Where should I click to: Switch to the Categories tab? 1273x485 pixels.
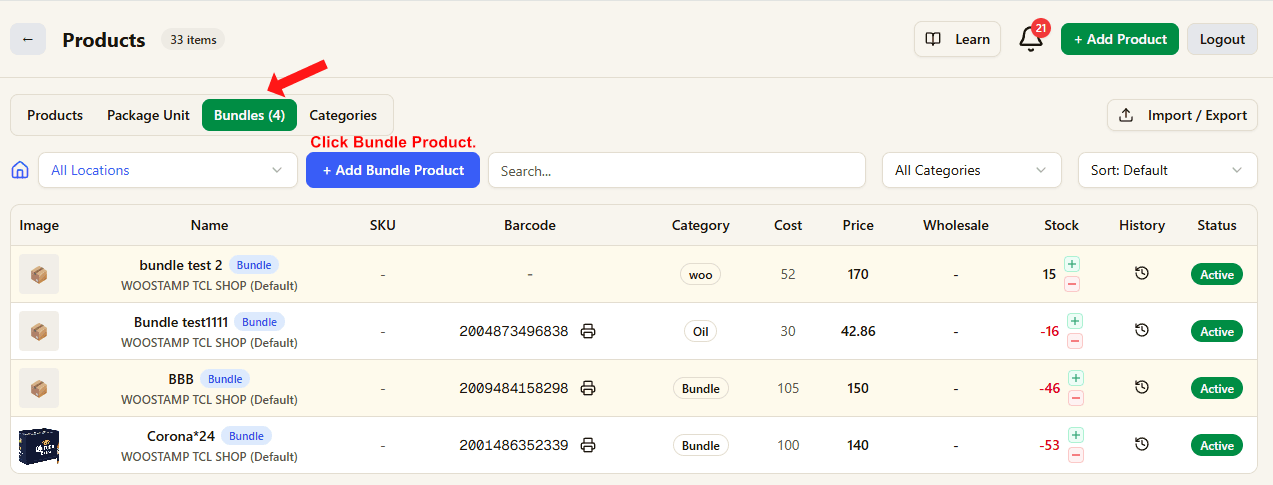pos(343,115)
